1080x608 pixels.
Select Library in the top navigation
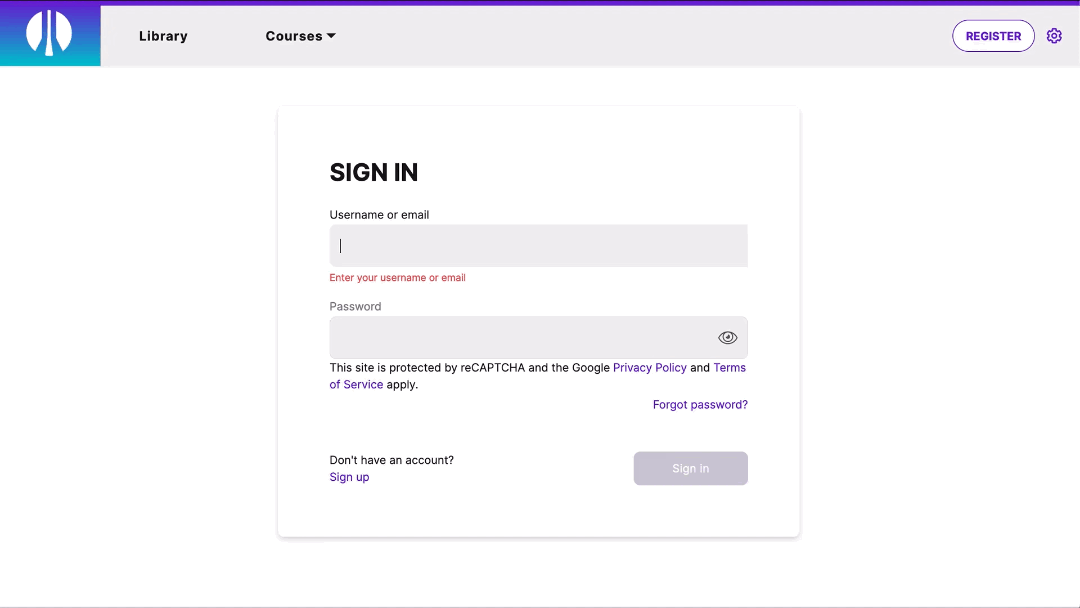[x=162, y=35]
